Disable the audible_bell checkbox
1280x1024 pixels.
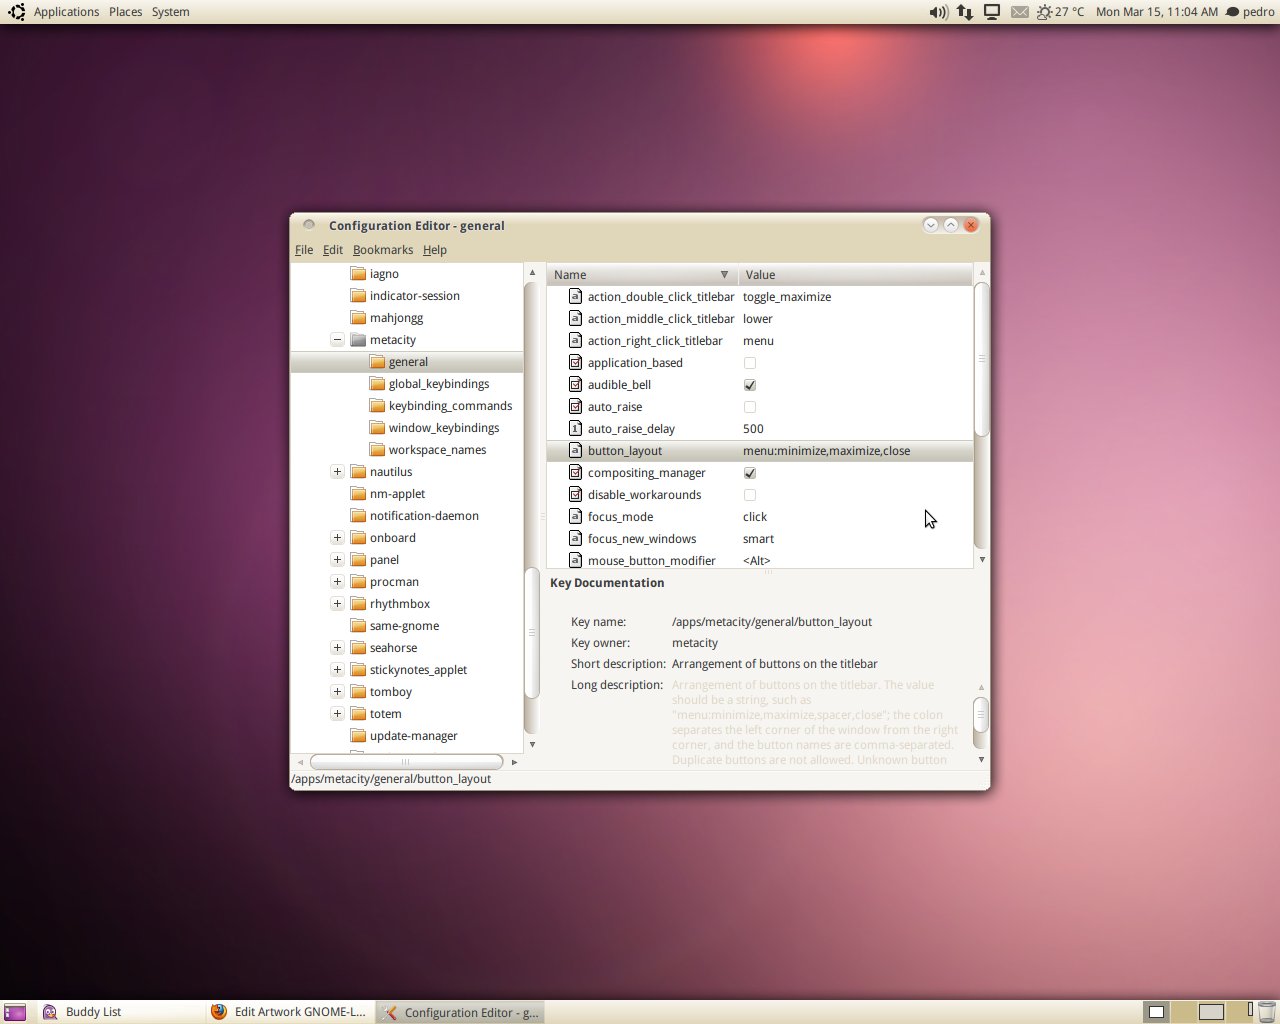click(x=750, y=385)
